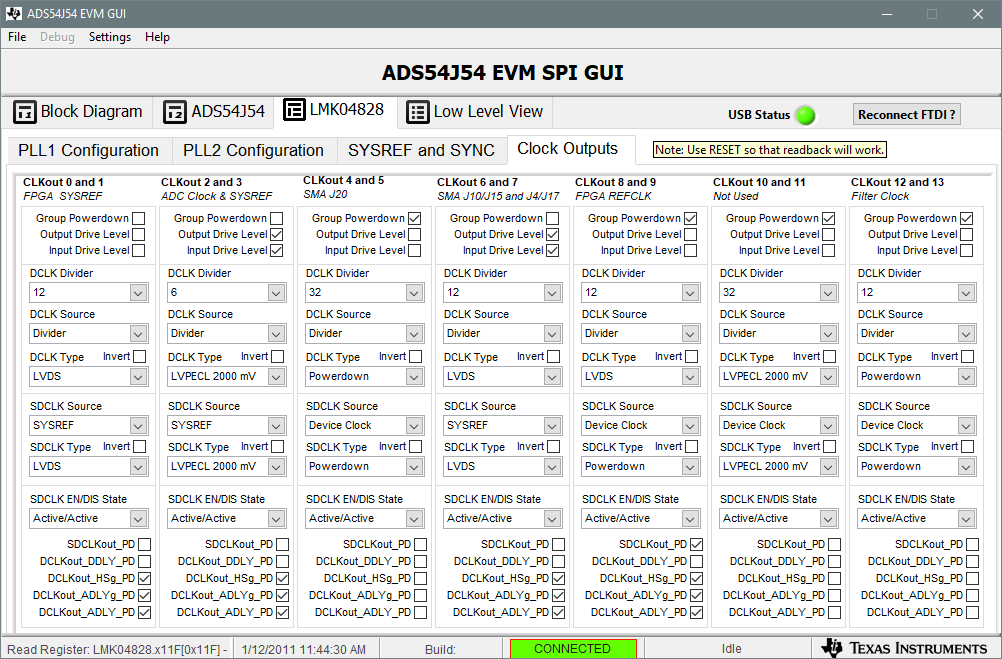The height and width of the screenshot is (659, 1002).
Task: Click the green USB Status indicator
Action: click(806, 115)
